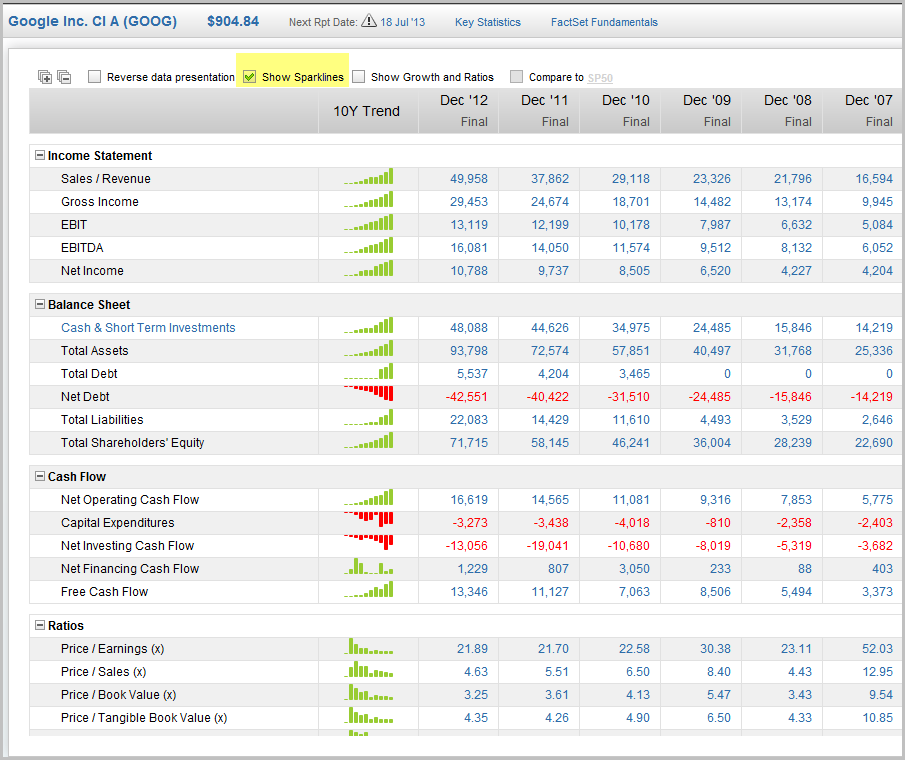Click the Sales / Revenue sparkline chart
The image size is (905, 760).
pyautogui.click(x=367, y=178)
